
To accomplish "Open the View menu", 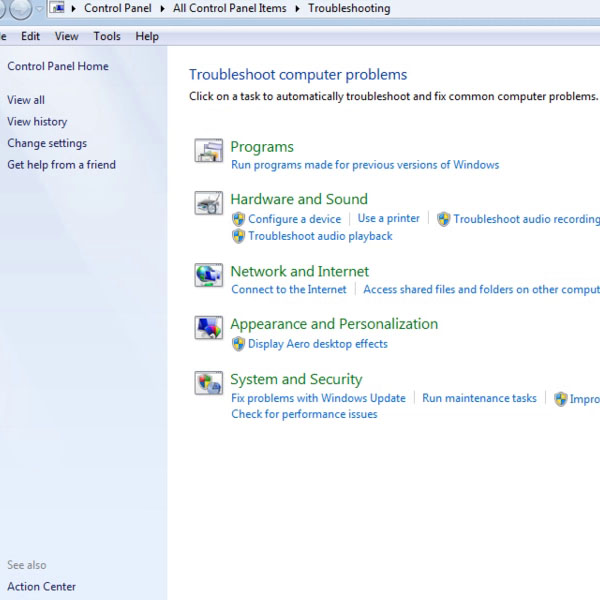I will click(67, 36).
